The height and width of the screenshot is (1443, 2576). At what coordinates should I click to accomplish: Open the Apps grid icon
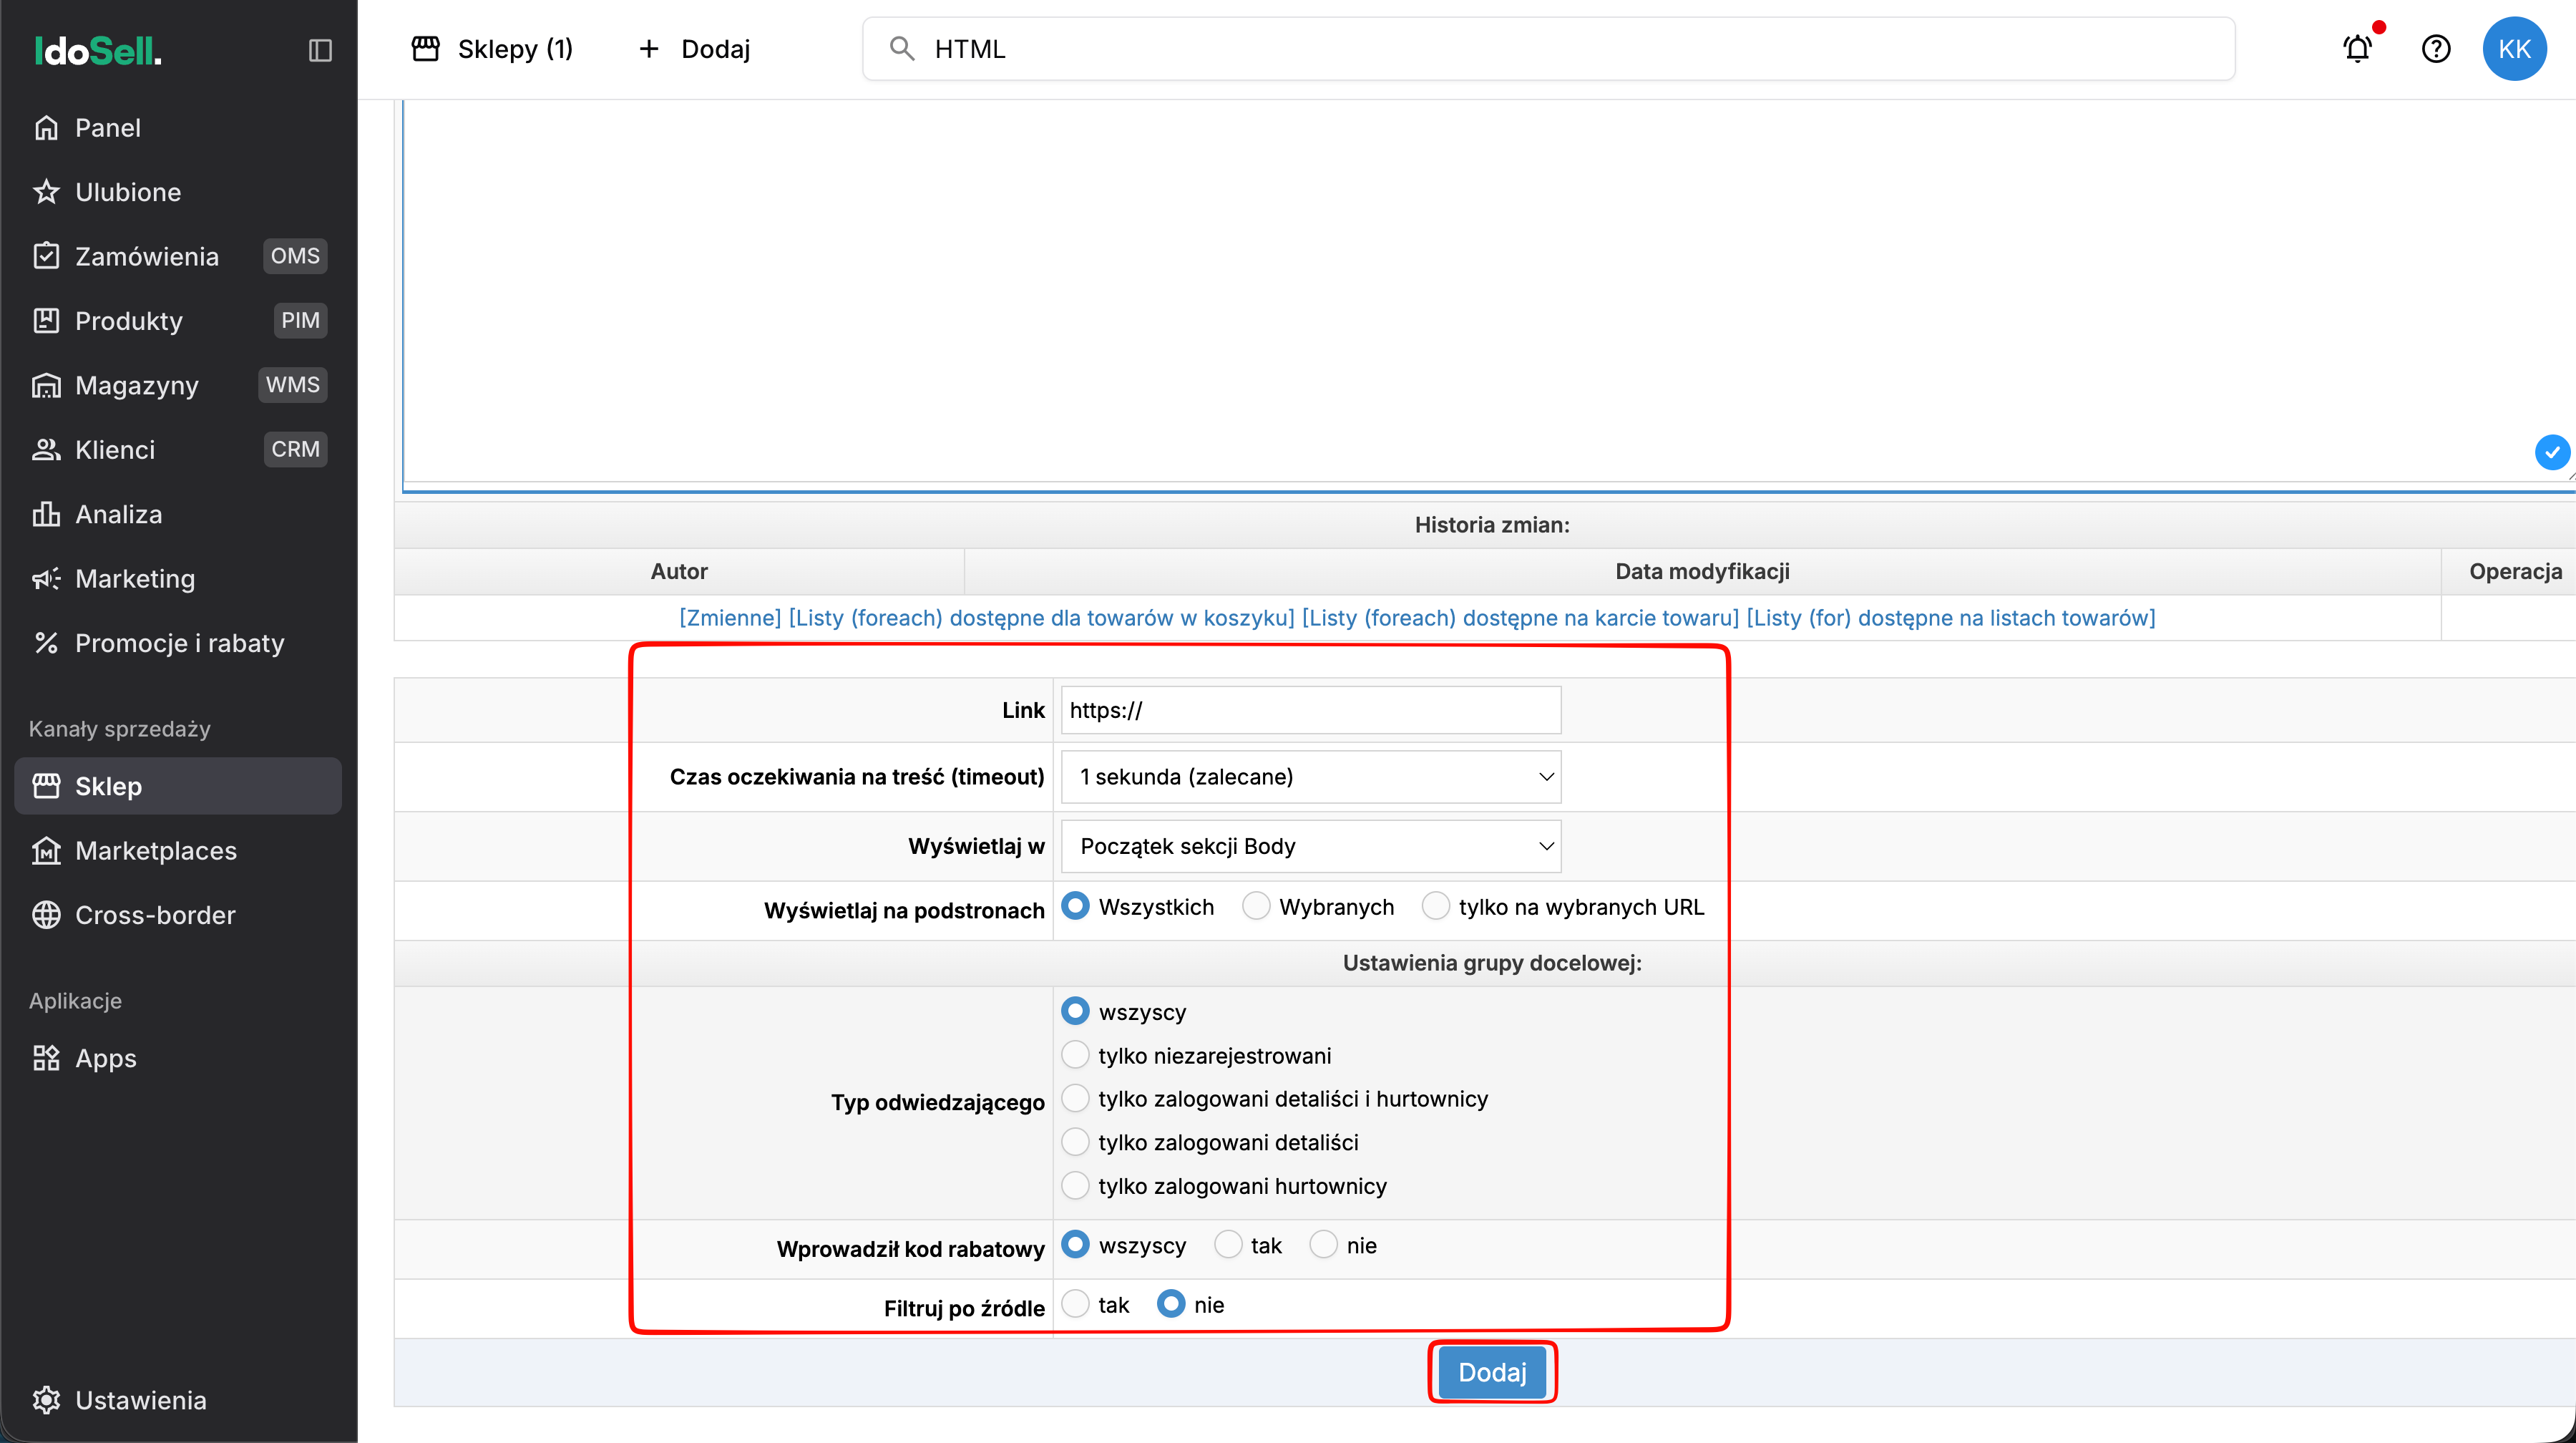click(x=46, y=1058)
